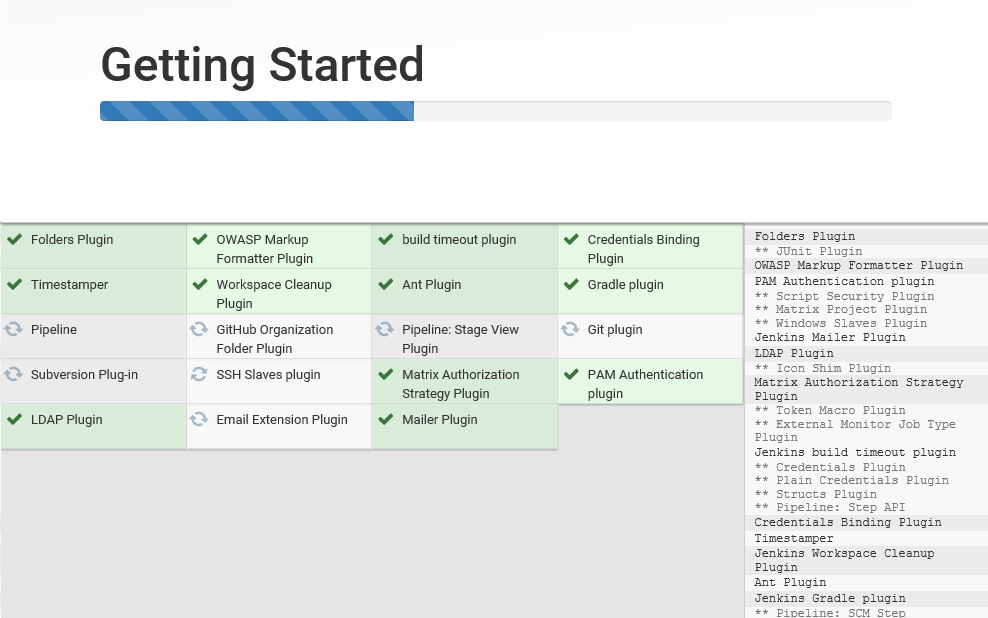The image size is (988, 618).
Task: Click '** Structs Plugin' log line
Action: (x=815, y=494)
